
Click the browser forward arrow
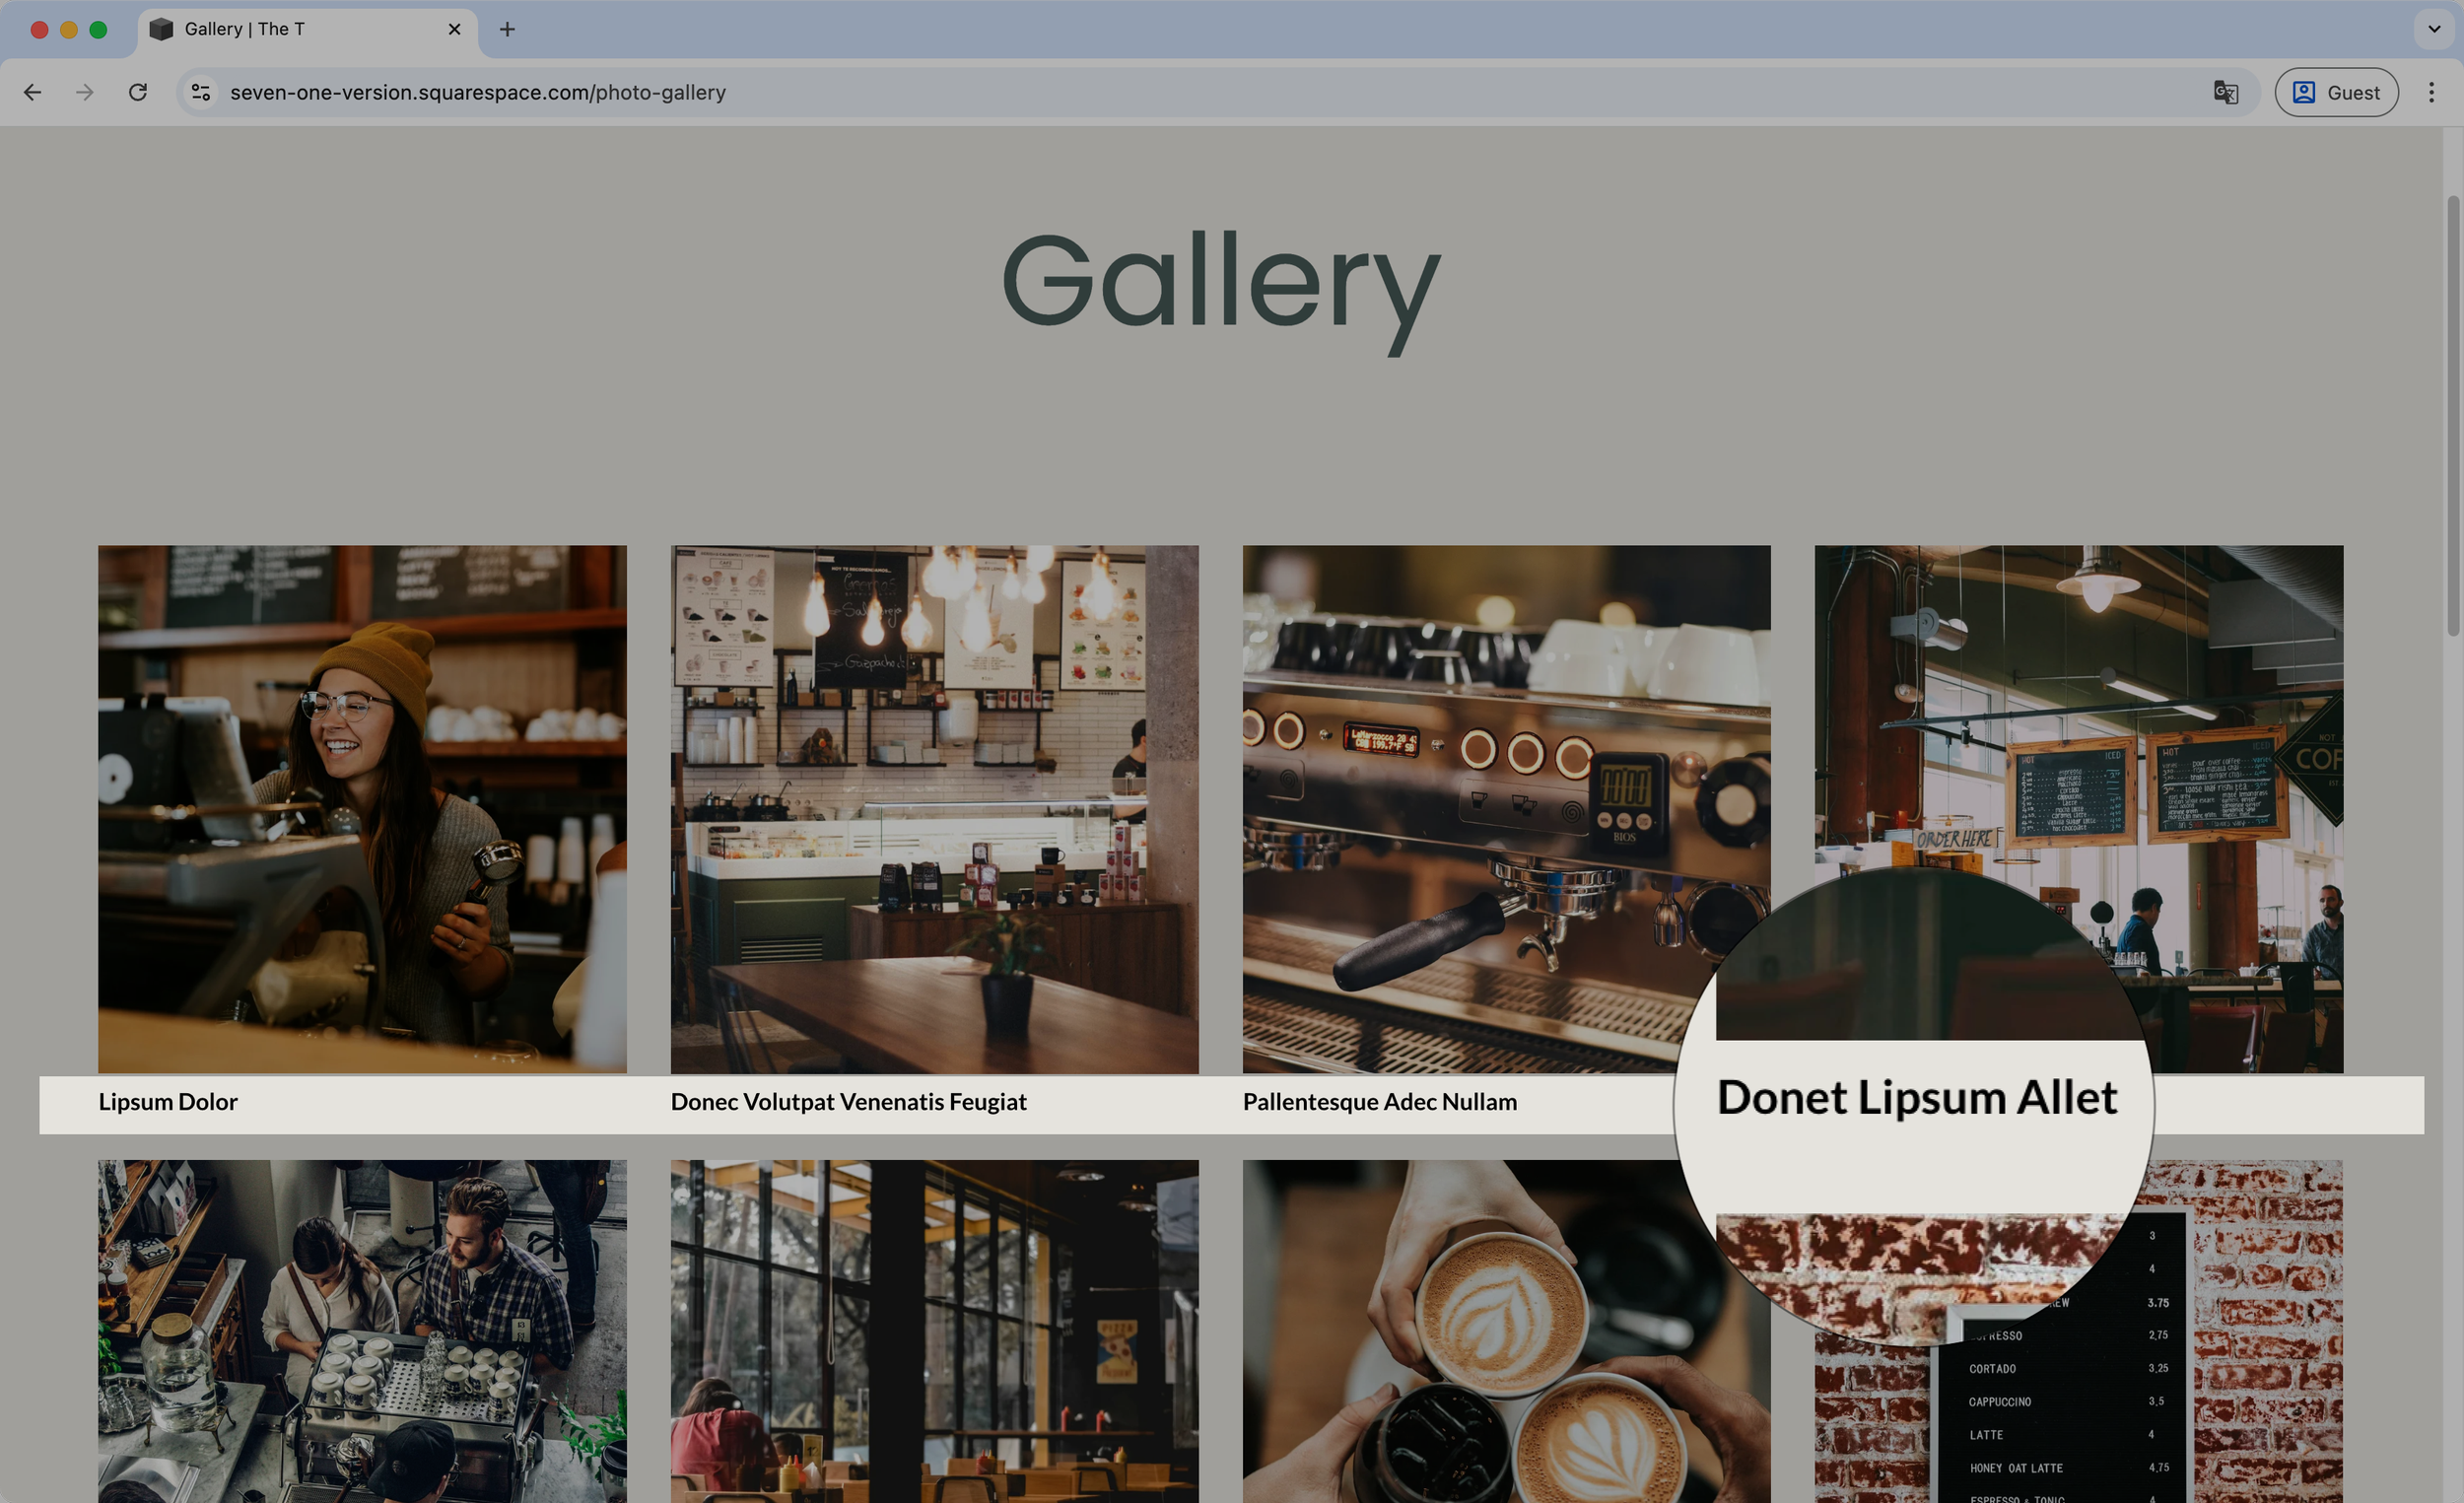(85, 92)
